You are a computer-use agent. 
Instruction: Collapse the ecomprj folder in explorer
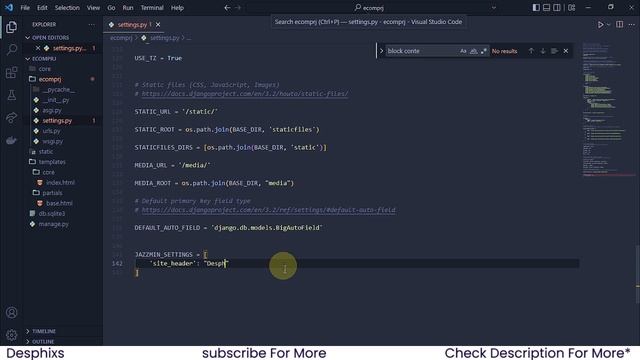pyautogui.click(x=50, y=79)
